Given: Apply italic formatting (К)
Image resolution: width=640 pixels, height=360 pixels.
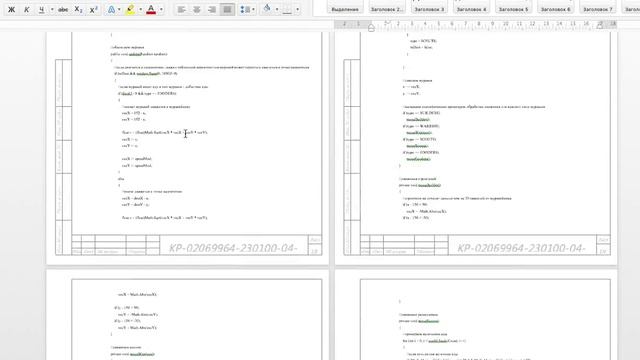Looking at the screenshot, I should pos(27,9).
